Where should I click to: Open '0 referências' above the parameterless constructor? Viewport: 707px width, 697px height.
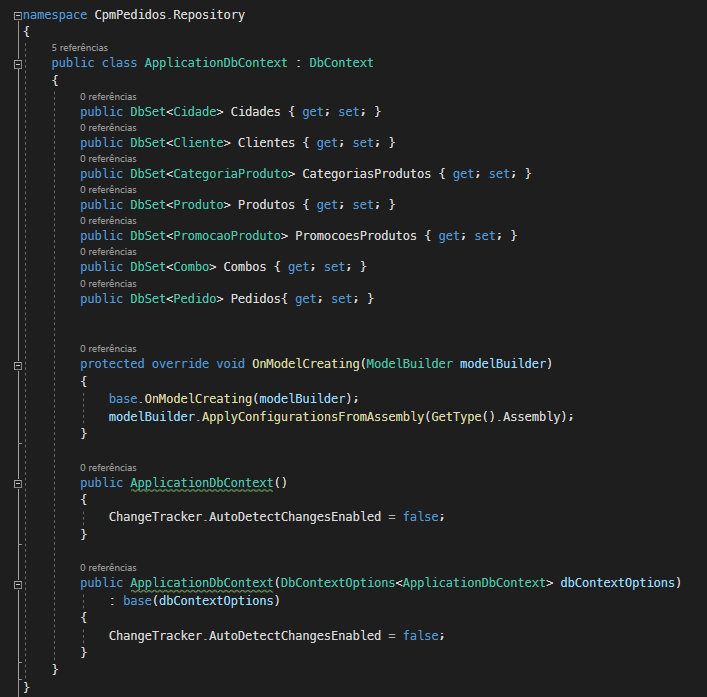108,468
